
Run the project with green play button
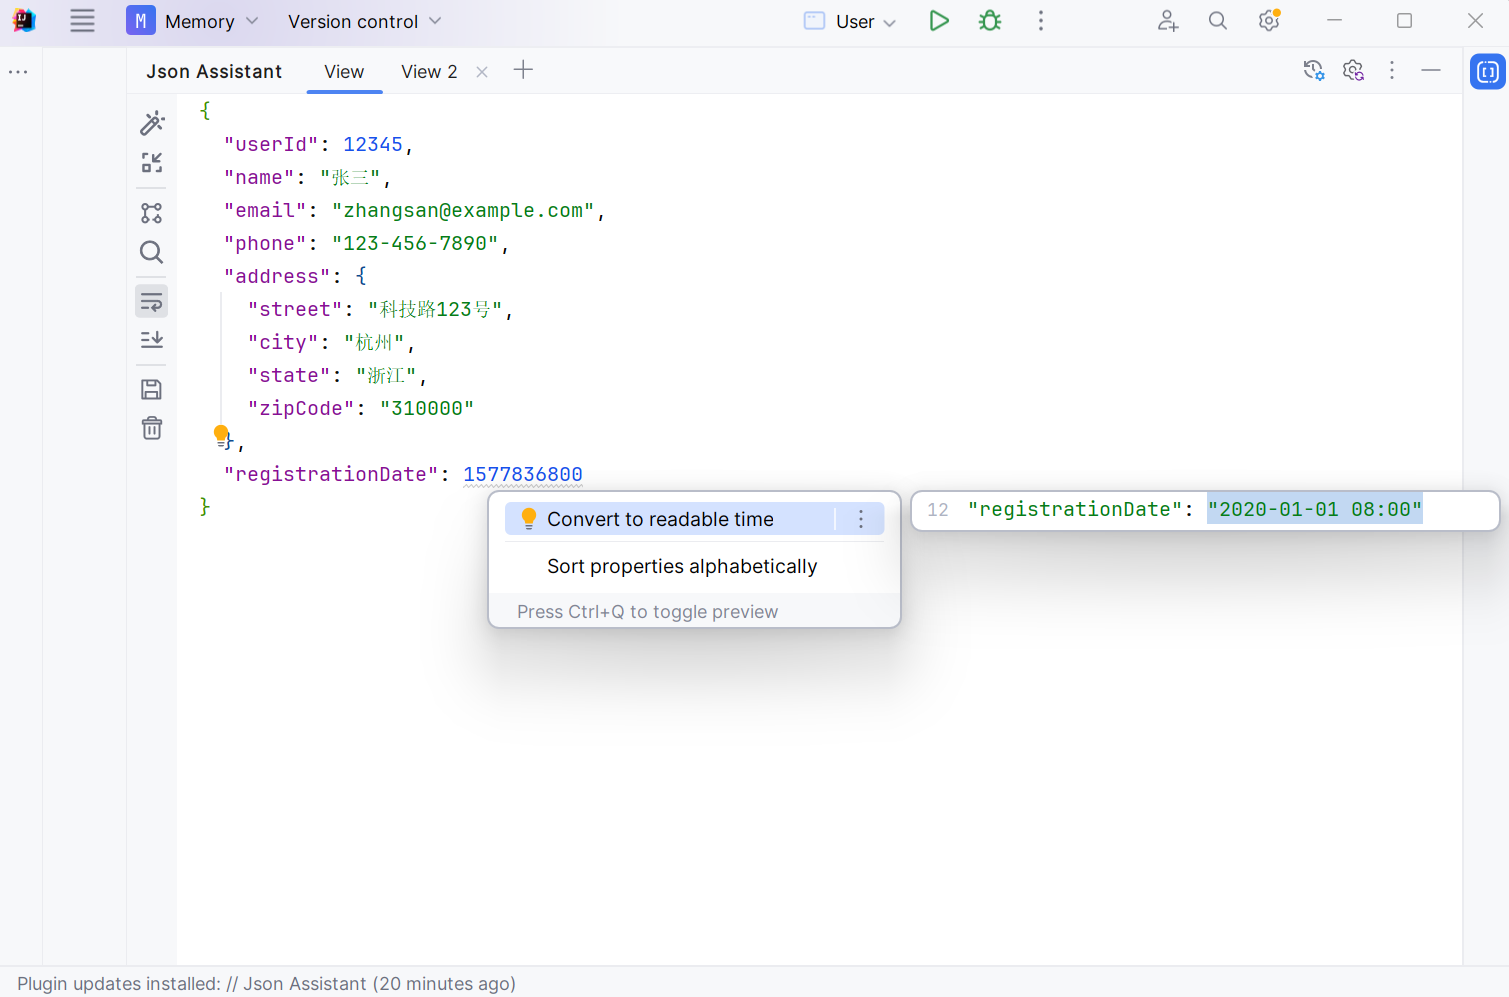pyautogui.click(x=938, y=21)
